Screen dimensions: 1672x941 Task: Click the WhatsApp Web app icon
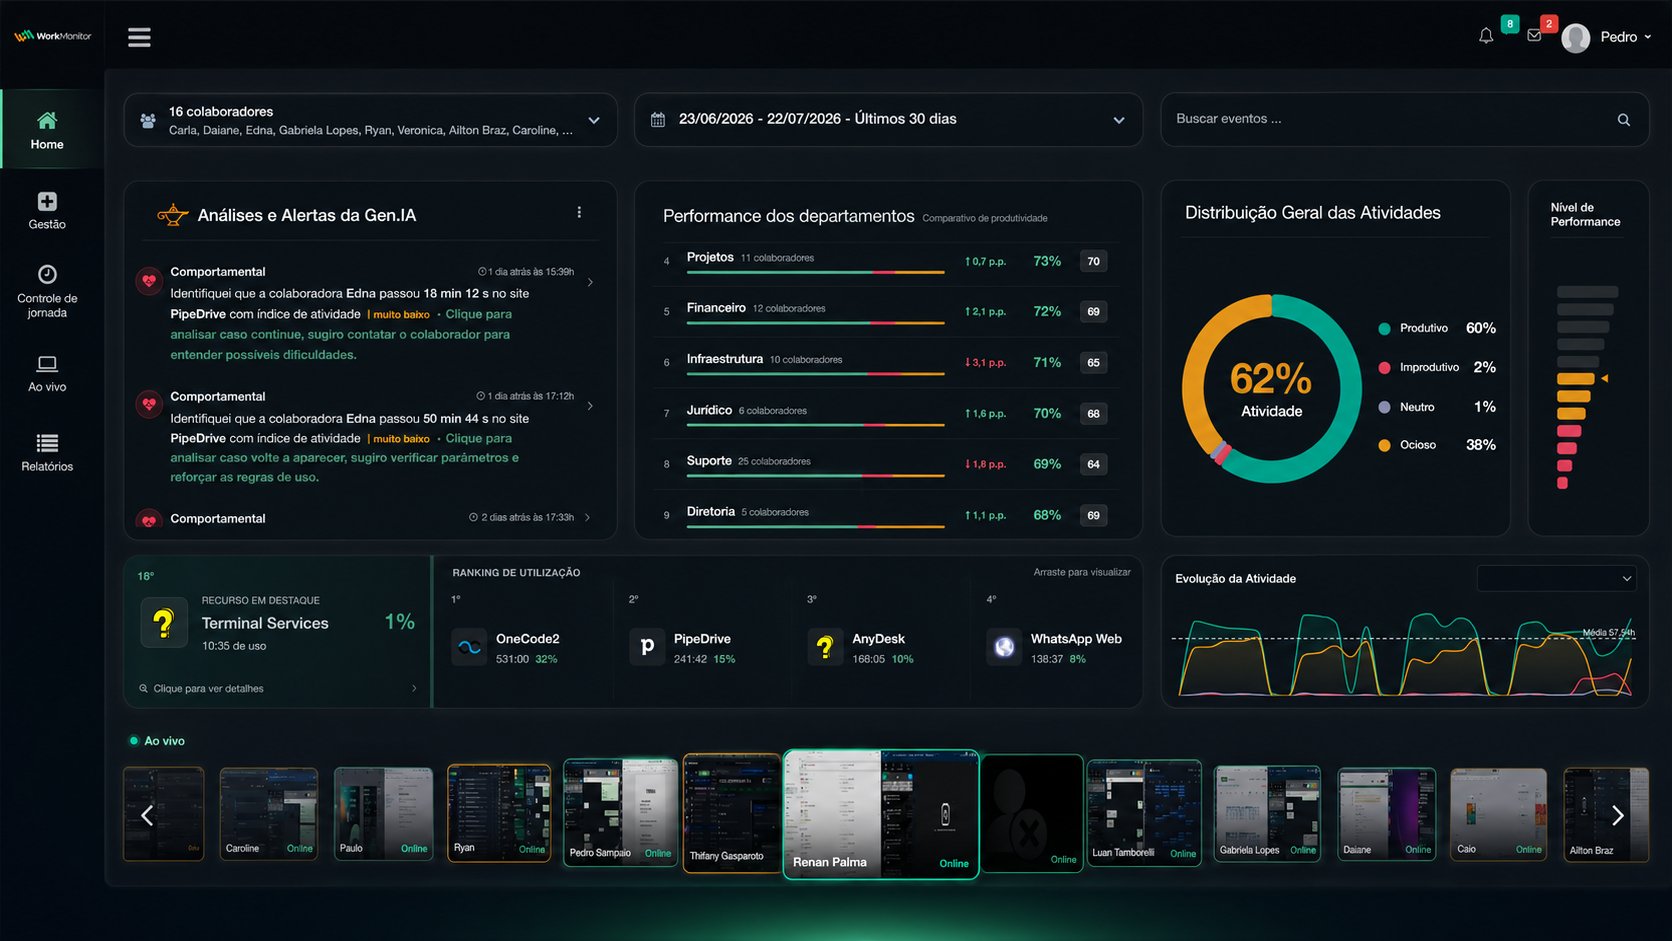click(1004, 647)
